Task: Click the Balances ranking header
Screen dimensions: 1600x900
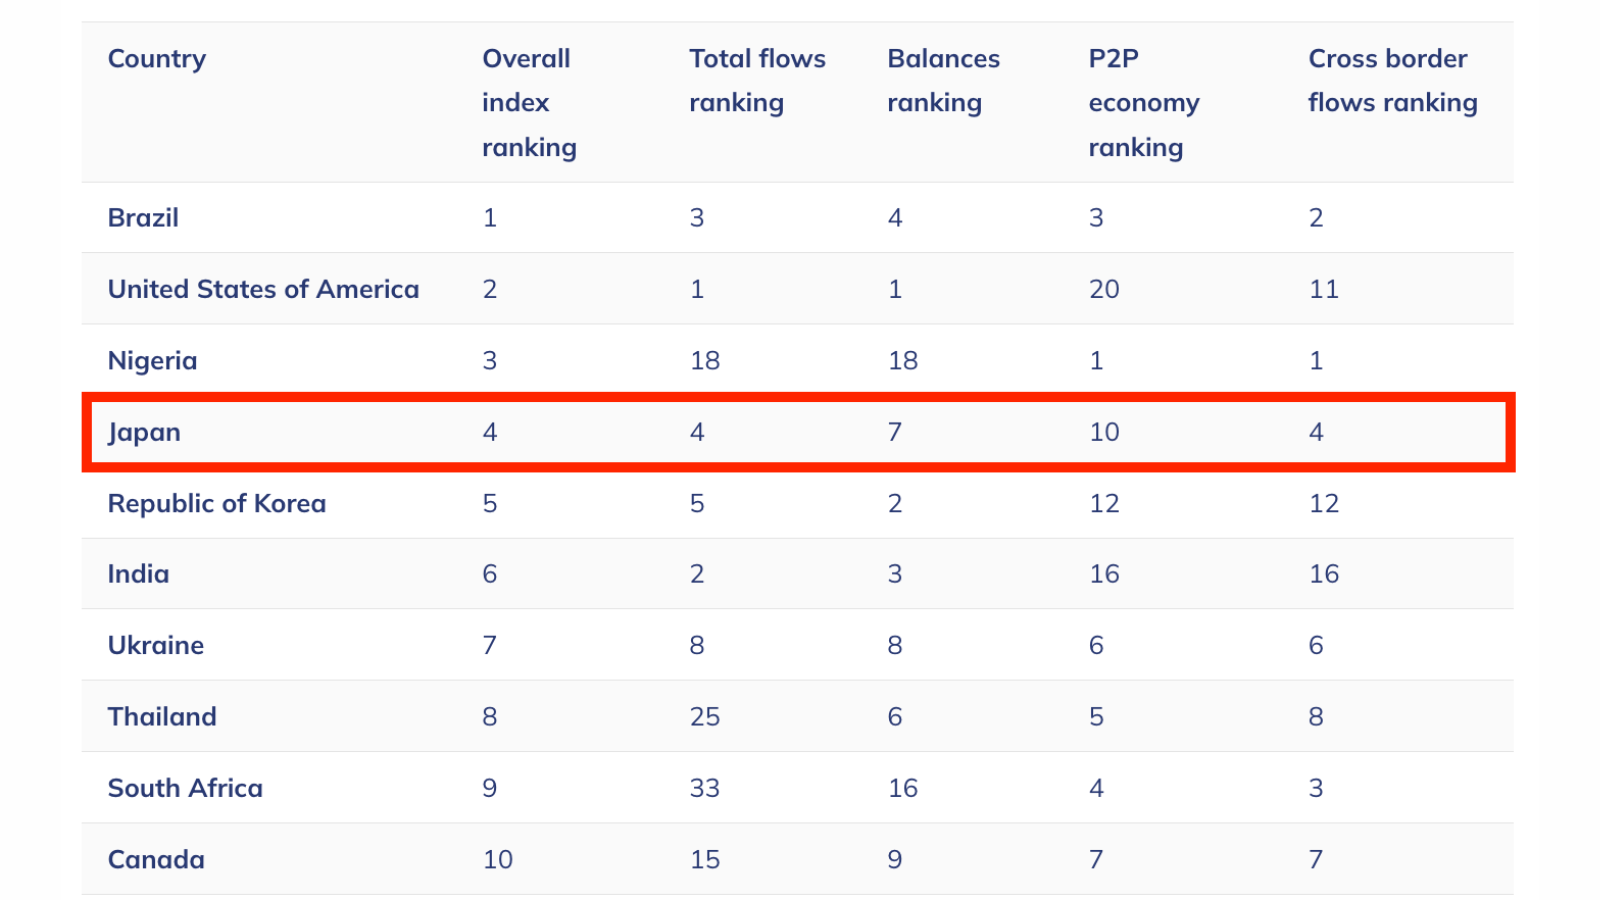Action: pyautogui.click(x=943, y=81)
